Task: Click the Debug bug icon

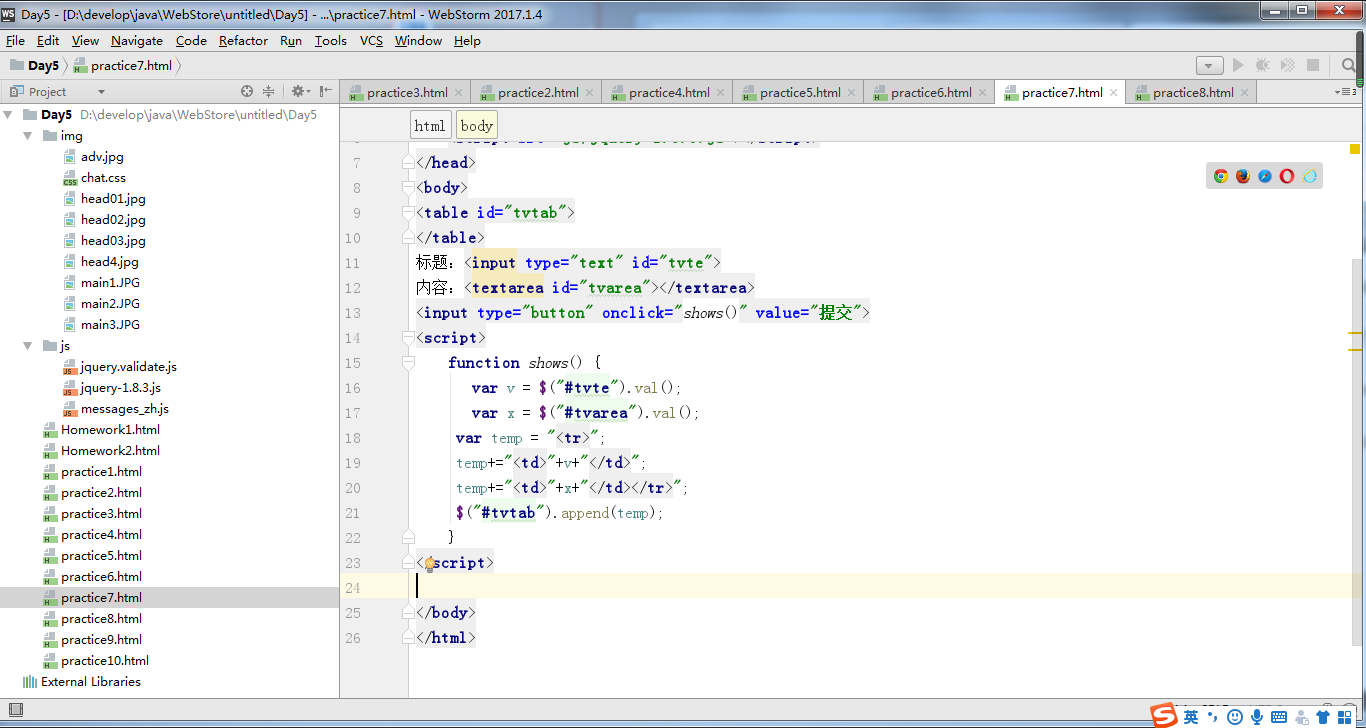Action: (x=1262, y=65)
